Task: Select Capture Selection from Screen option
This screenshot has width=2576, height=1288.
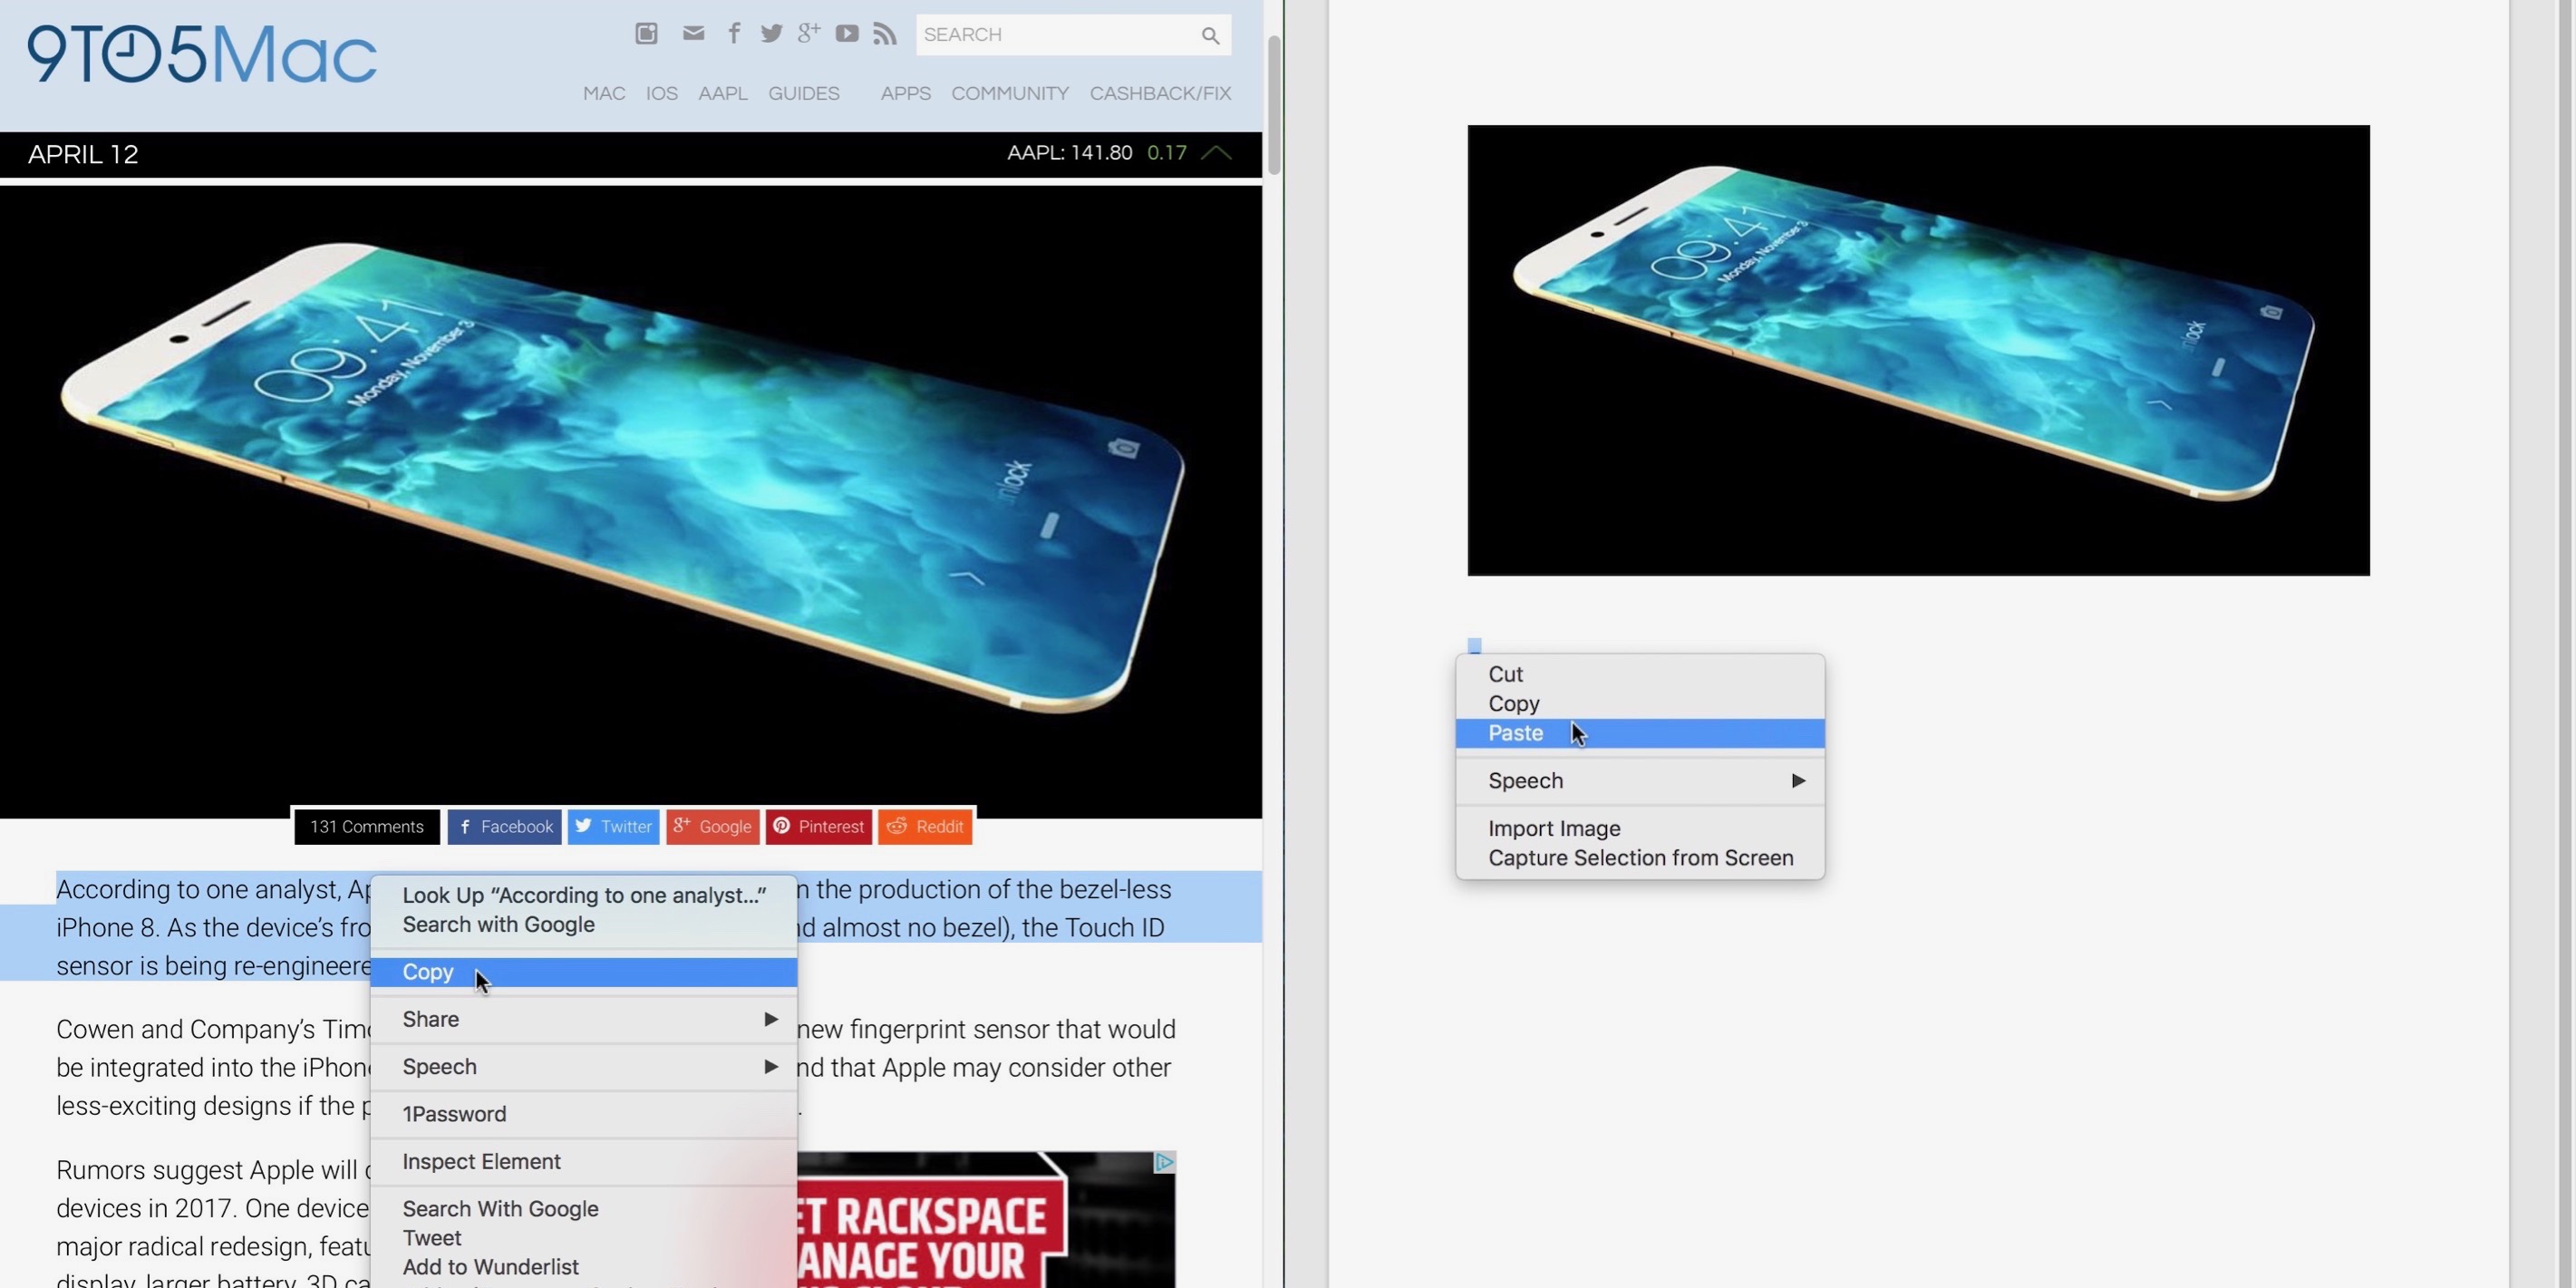Action: [x=1640, y=857]
